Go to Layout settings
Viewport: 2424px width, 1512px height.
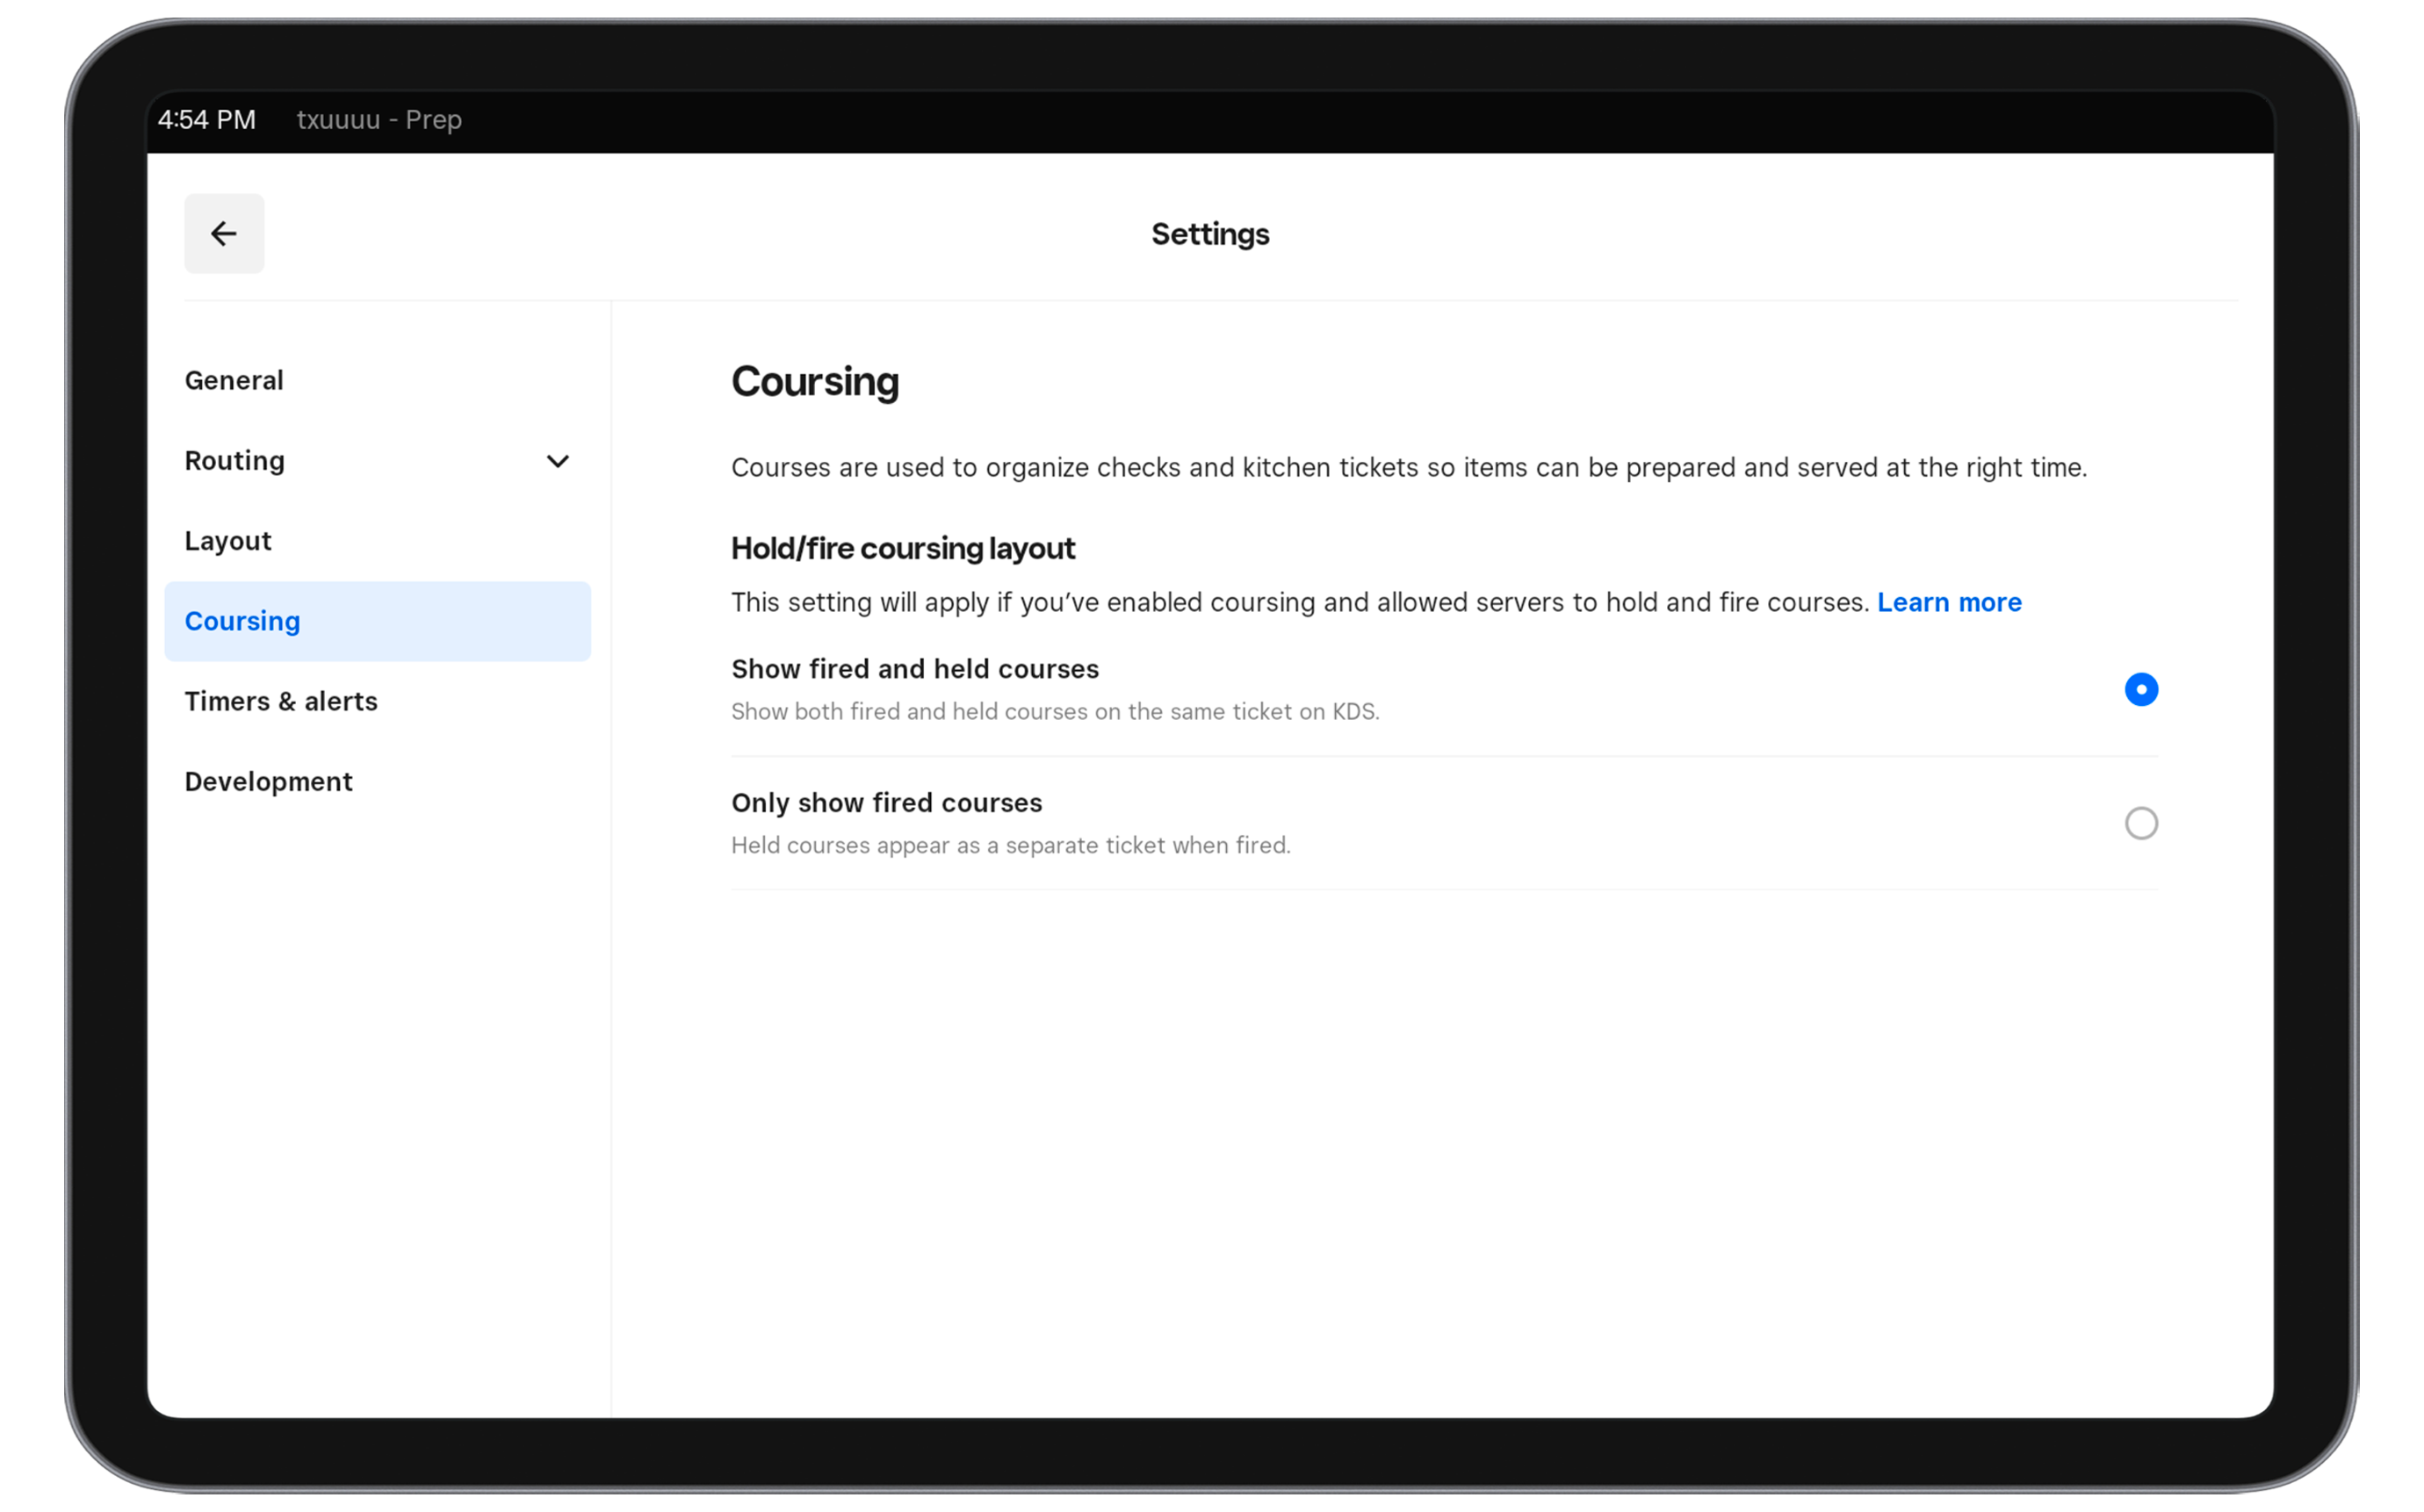[x=228, y=541]
